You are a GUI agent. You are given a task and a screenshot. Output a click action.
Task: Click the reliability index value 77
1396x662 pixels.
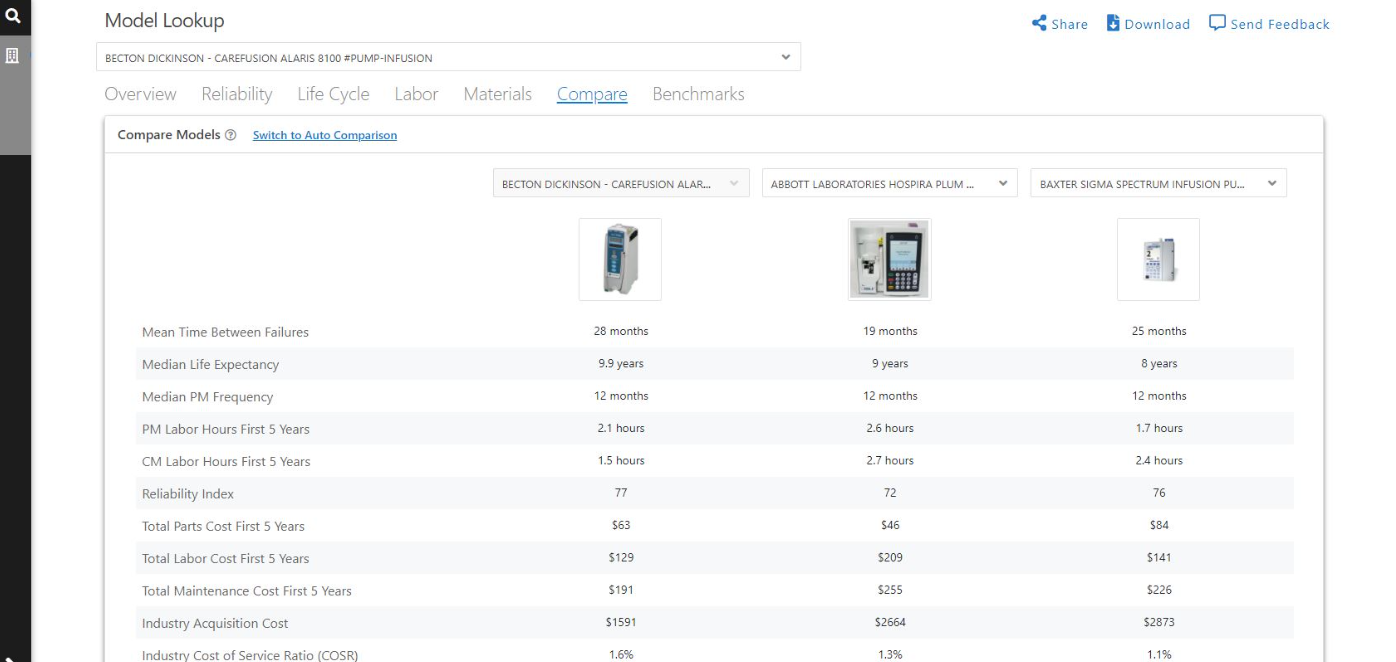point(621,493)
